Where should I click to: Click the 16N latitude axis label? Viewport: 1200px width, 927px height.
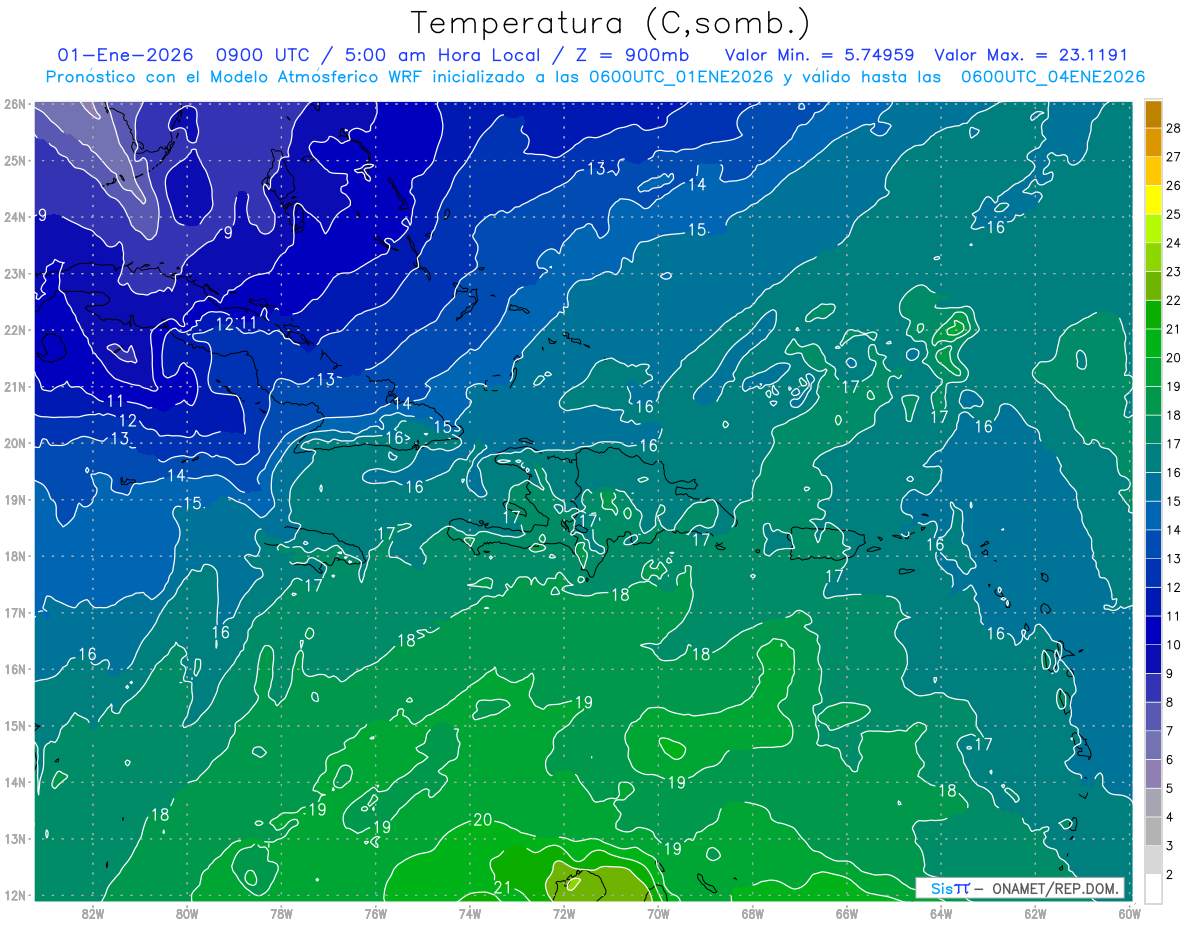coord(14,669)
